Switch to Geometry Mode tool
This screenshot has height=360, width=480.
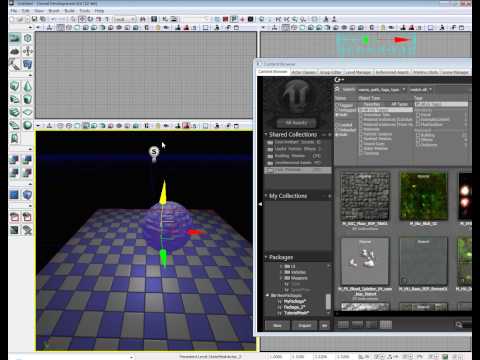click(x=28, y=39)
